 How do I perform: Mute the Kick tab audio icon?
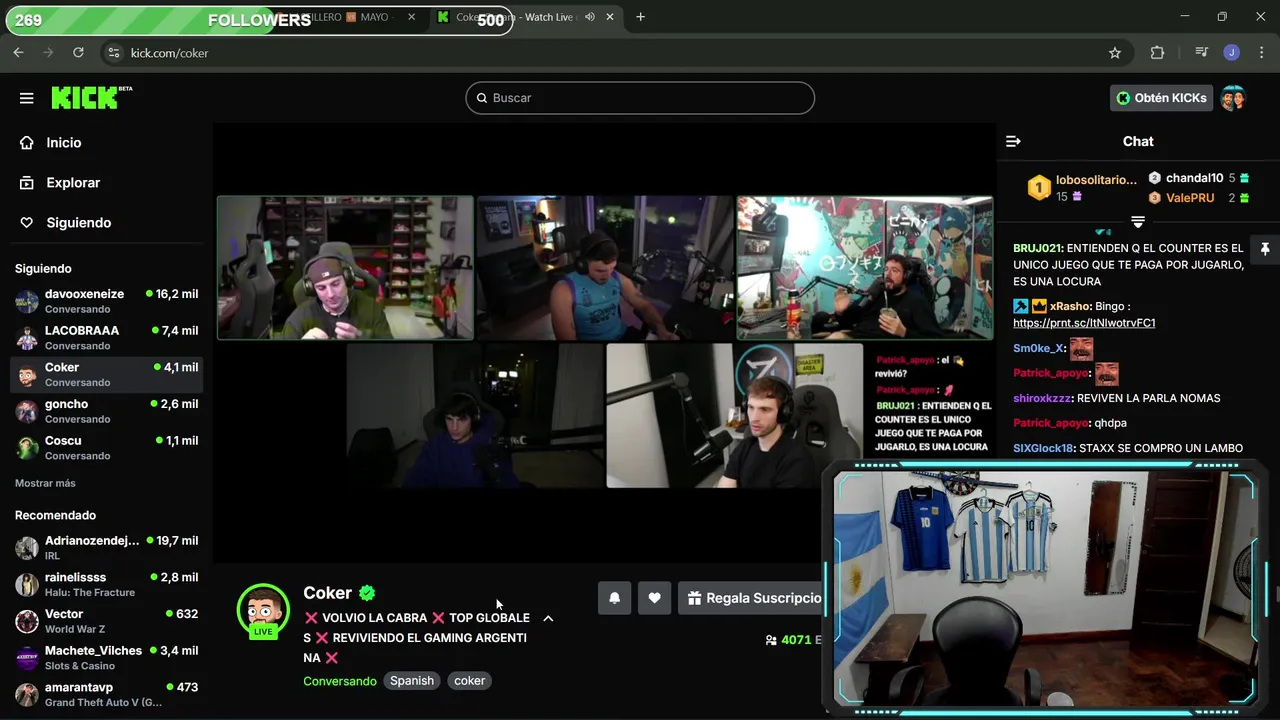click(x=590, y=17)
